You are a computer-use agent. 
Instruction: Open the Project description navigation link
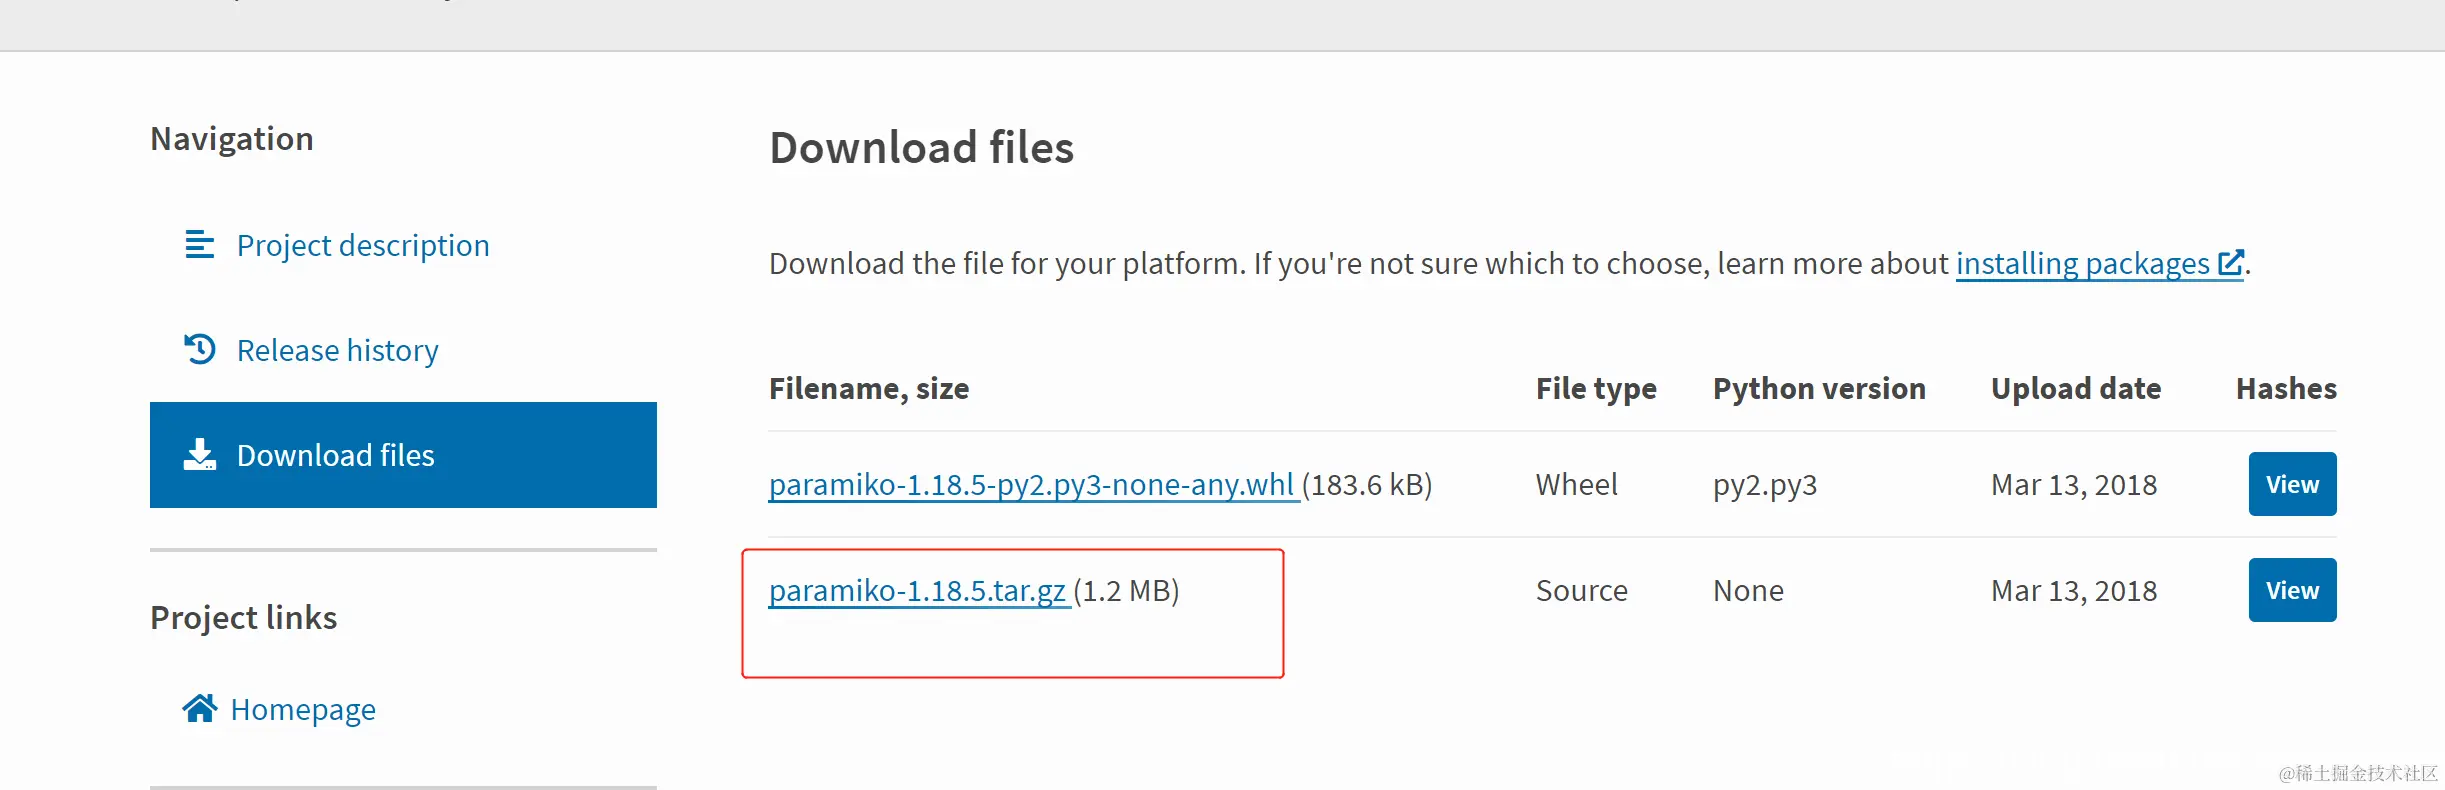tap(362, 245)
